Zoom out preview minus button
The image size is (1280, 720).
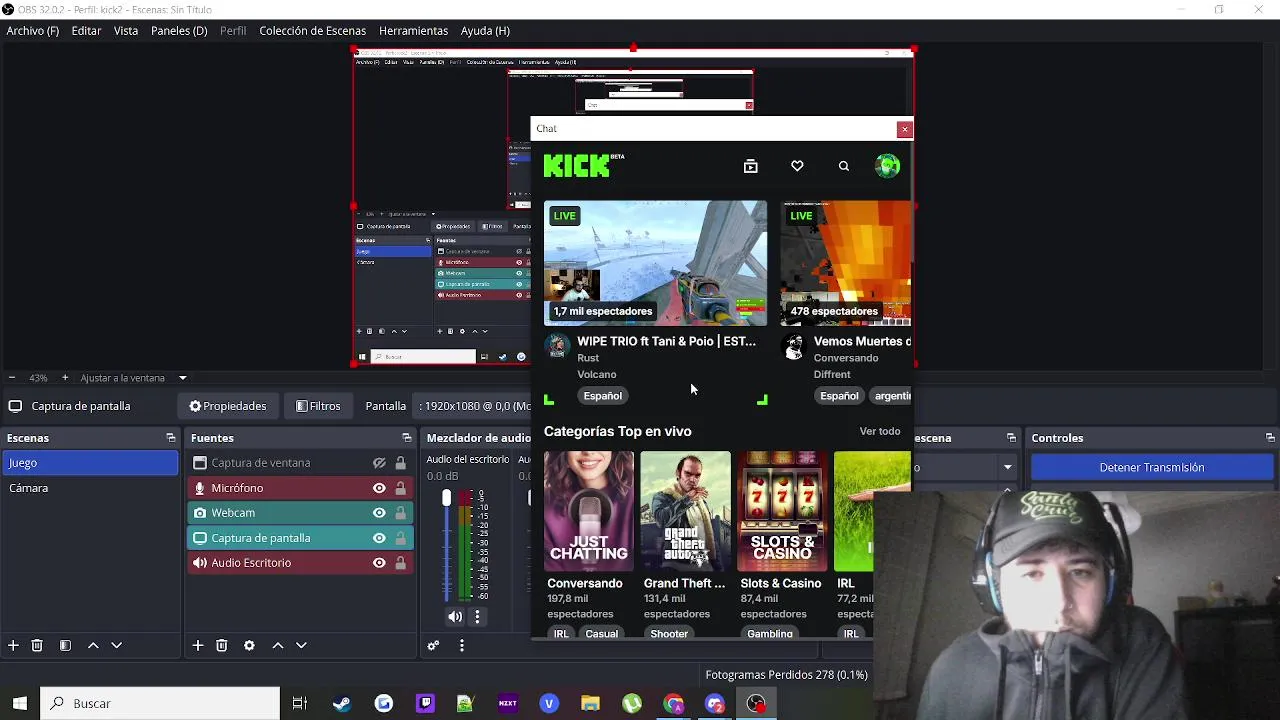pyautogui.click(x=11, y=378)
